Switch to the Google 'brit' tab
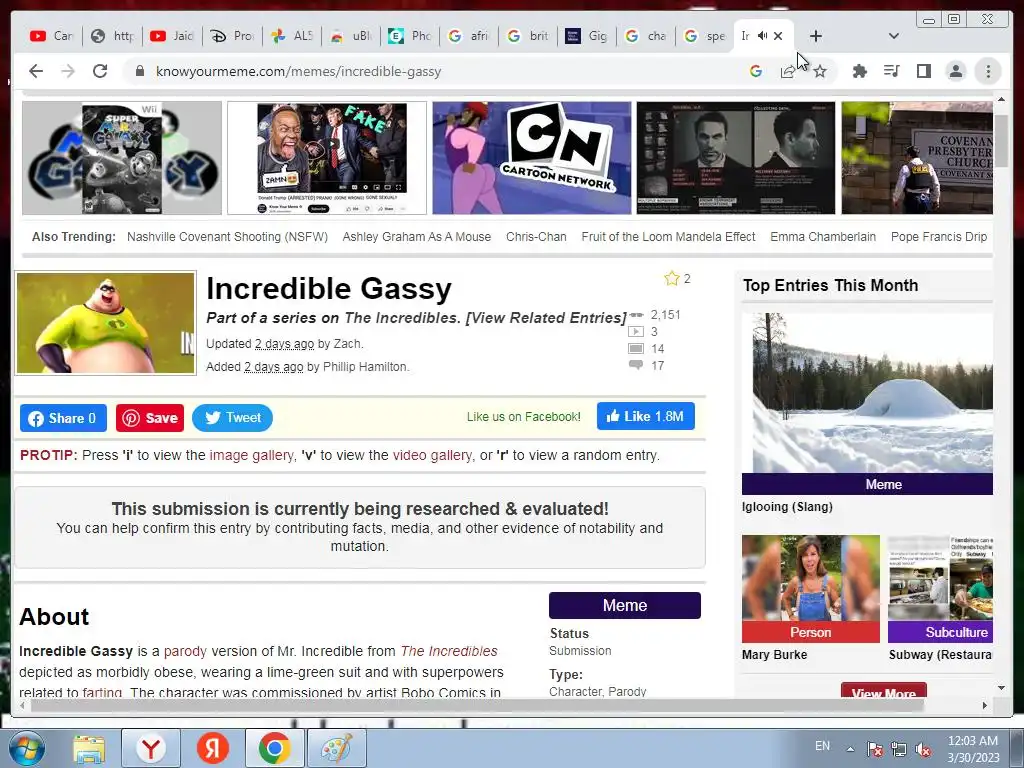This screenshot has width=1024, height=768. (528, 36)
